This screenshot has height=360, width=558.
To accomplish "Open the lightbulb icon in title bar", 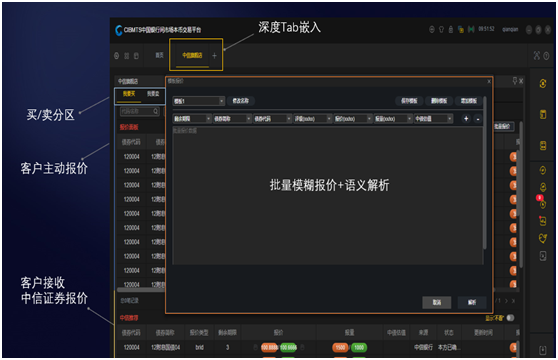I will coord(441,30).
